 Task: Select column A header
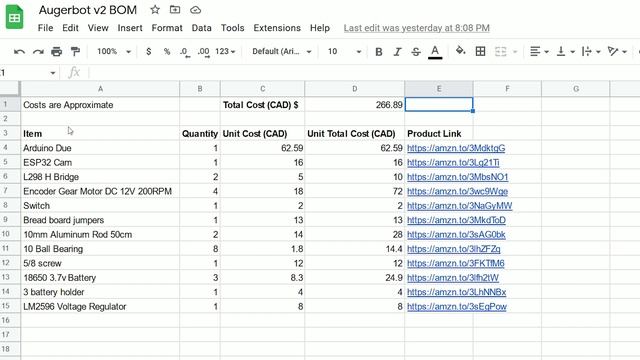tap(100, 89)
